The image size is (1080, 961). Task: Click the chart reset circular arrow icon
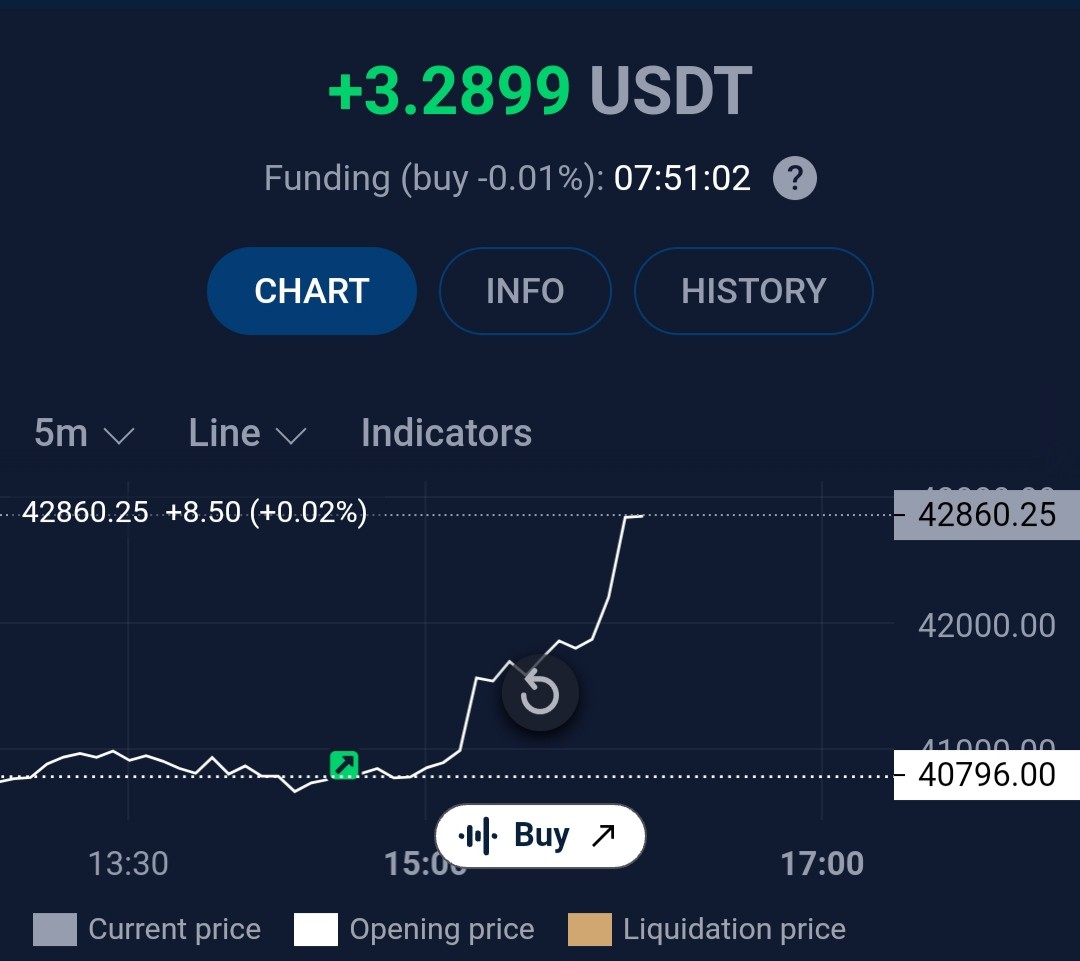click(540, 693)
